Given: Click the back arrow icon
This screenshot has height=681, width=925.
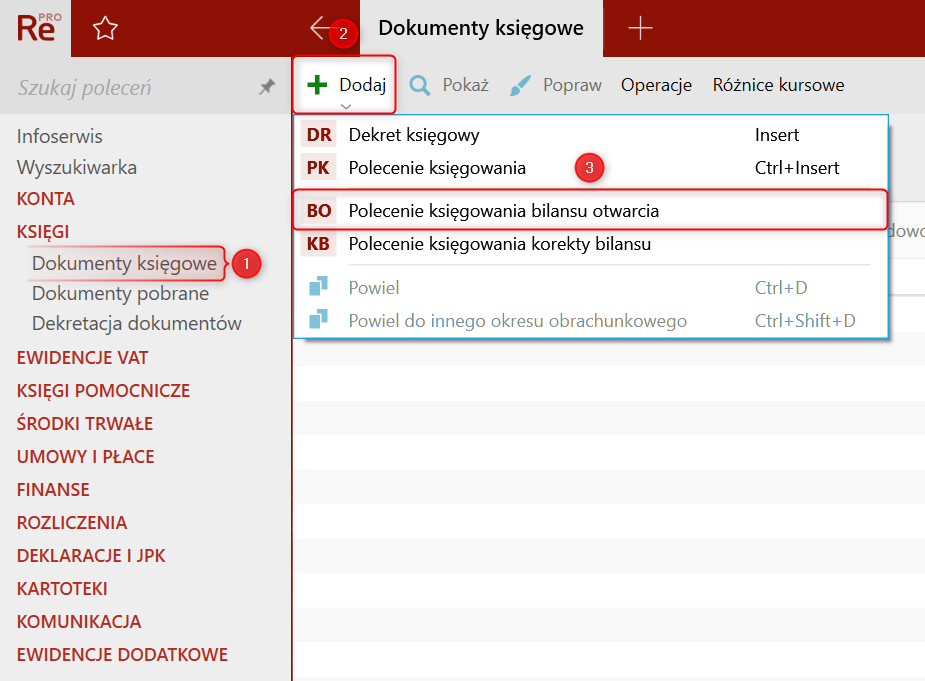Looking at the screenshot, I should pyautogui.click(x=320, y=28).
